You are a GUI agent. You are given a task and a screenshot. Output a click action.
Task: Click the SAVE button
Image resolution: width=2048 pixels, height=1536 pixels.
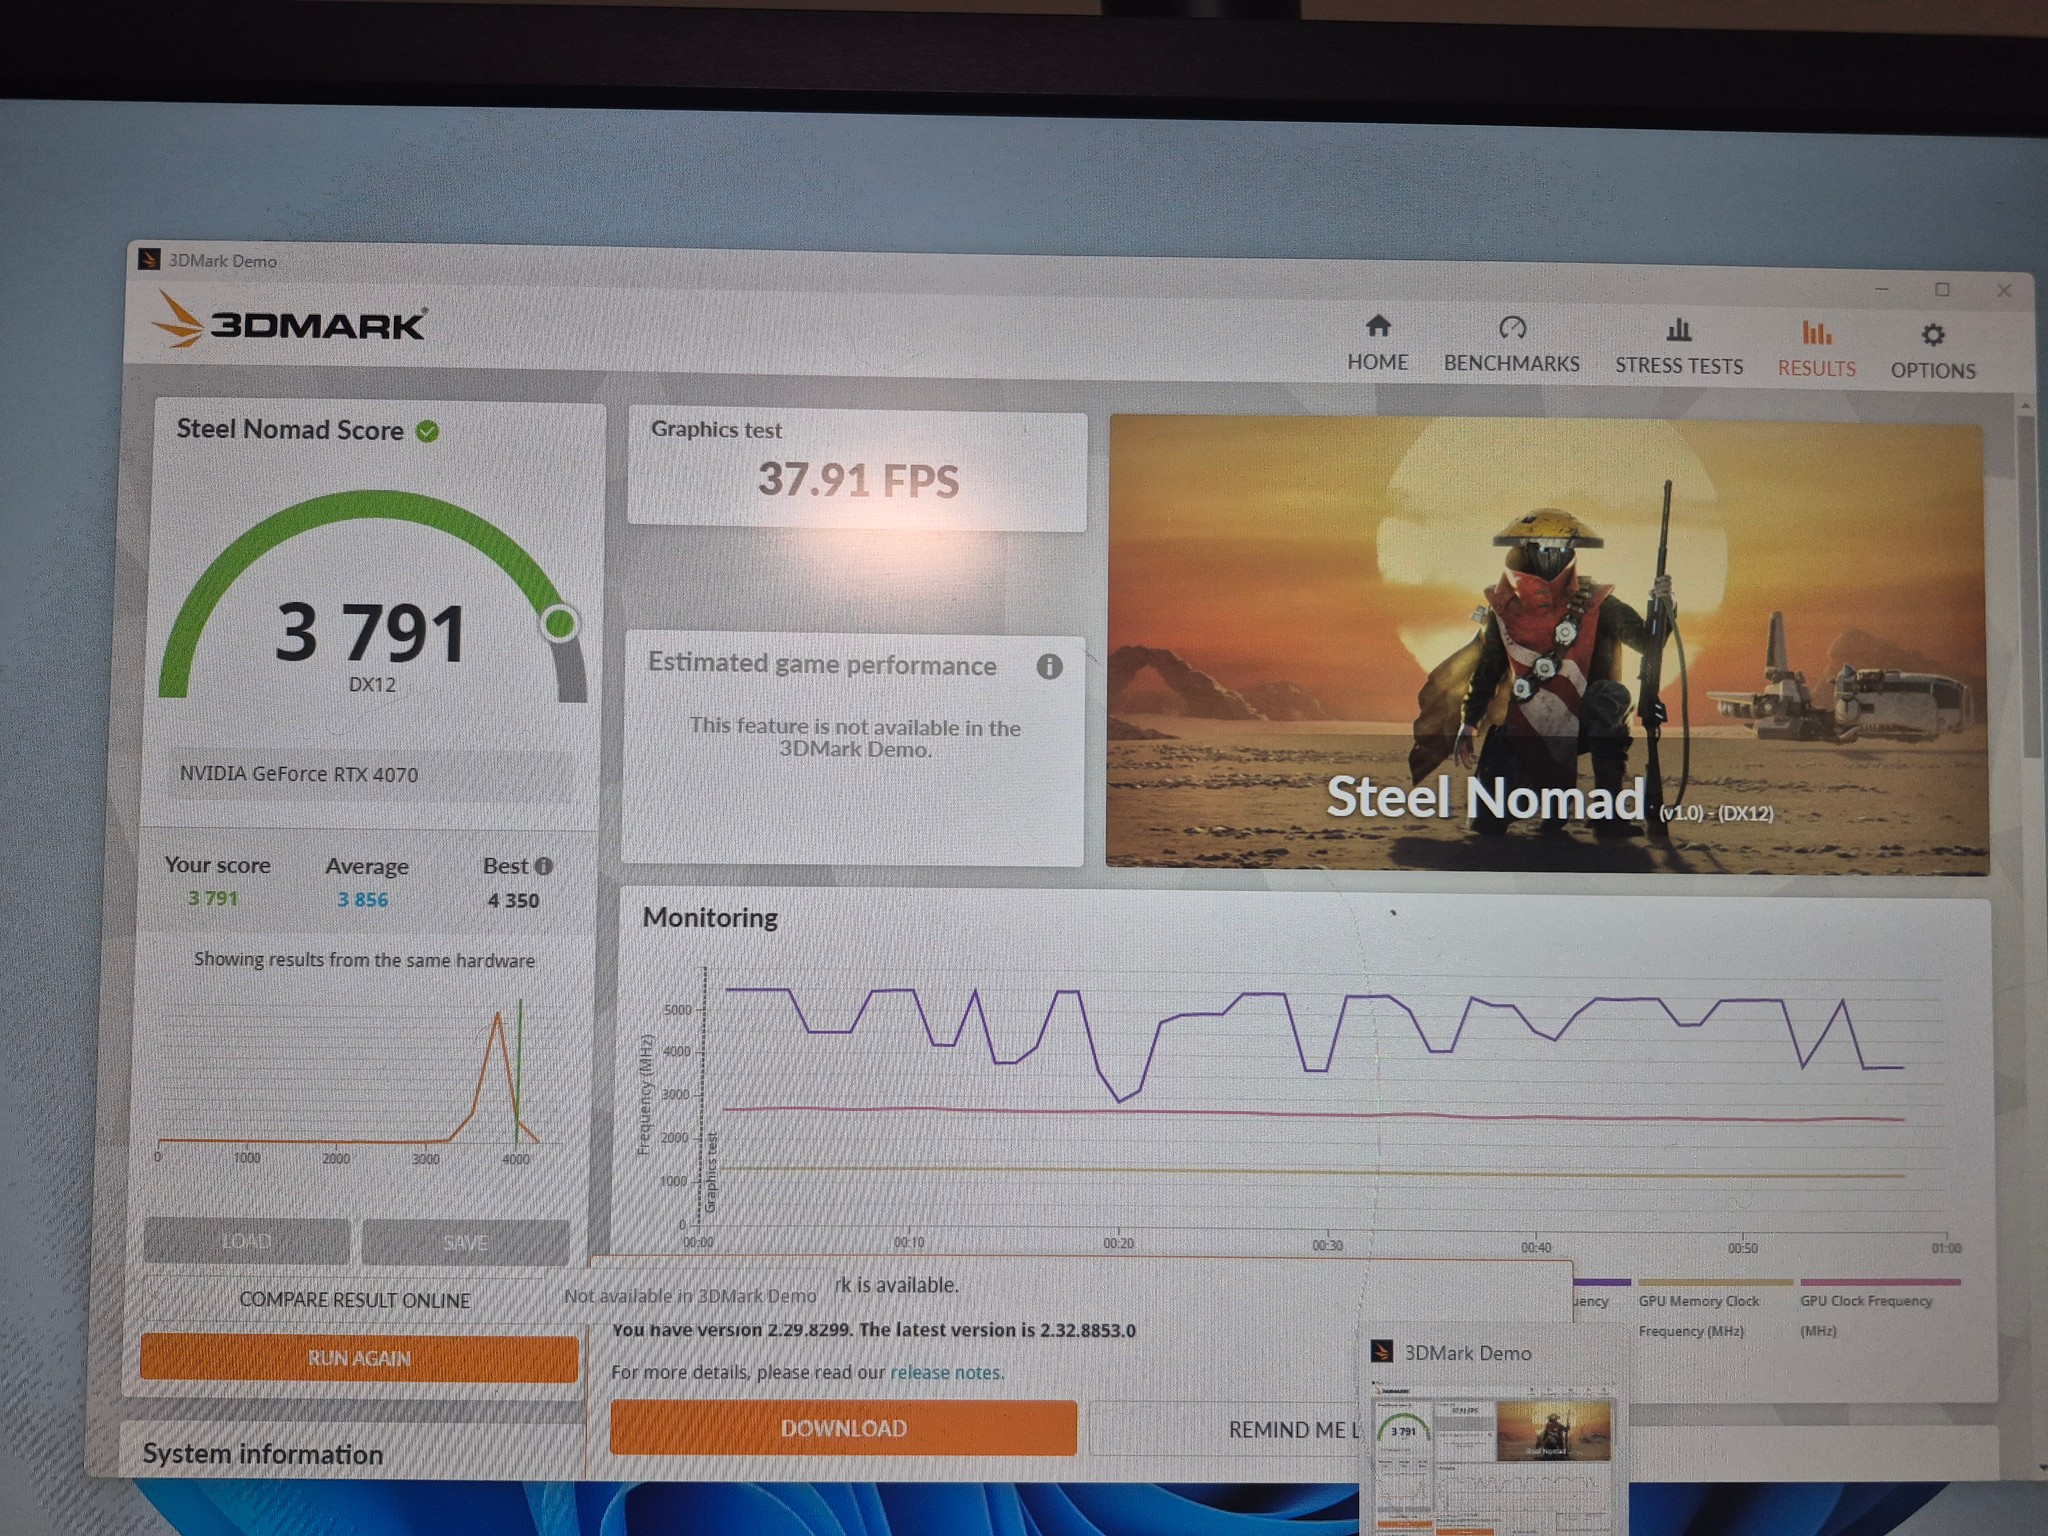point(465,1242)
